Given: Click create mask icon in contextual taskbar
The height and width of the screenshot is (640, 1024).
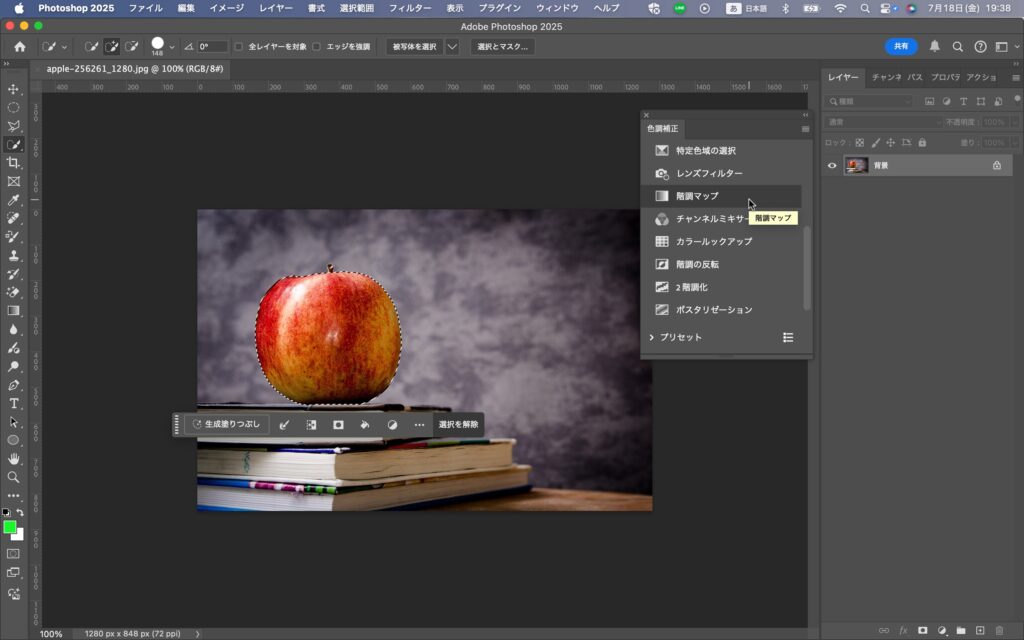Looking at the screenshot, I should tap(338, 424).
